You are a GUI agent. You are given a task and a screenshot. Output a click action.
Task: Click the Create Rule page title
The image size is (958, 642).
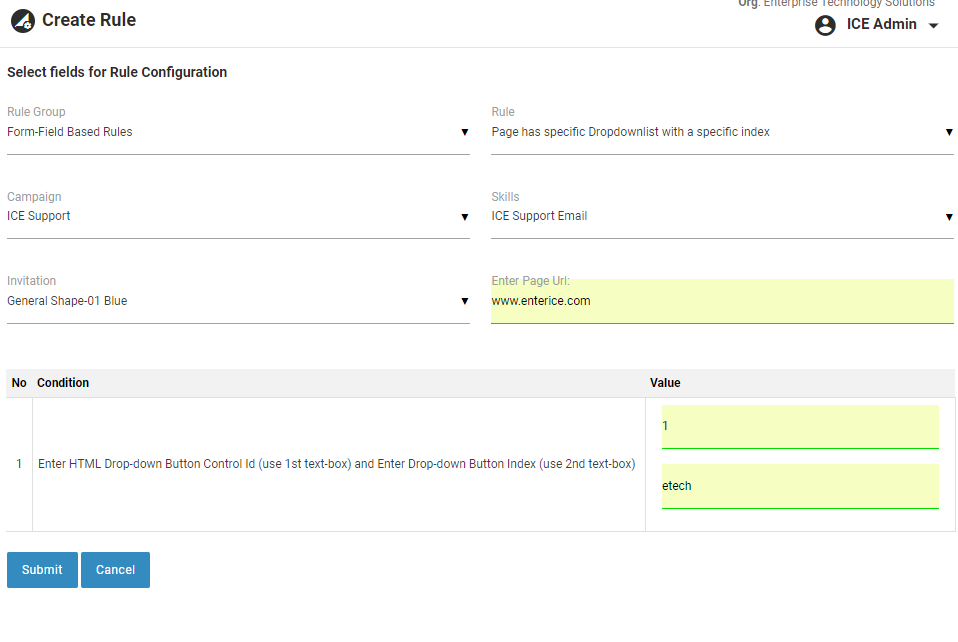(x=89, y=20)
